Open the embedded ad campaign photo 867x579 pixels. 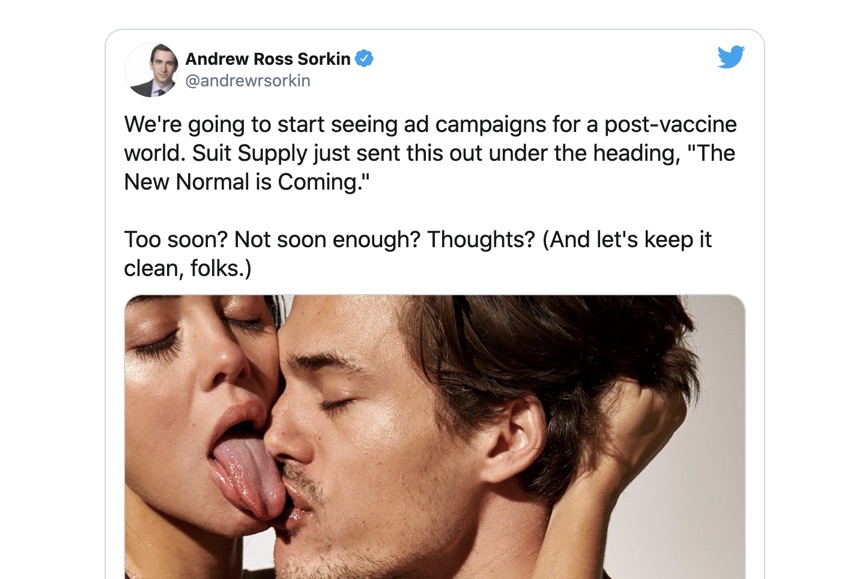coord(435,437)
